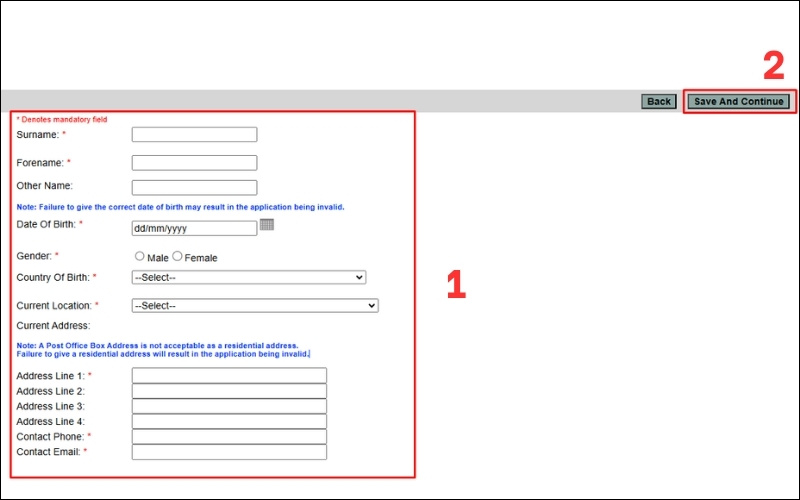Select the Other Name text field
This screenshot has height=500, width=800.
point(194,187)
